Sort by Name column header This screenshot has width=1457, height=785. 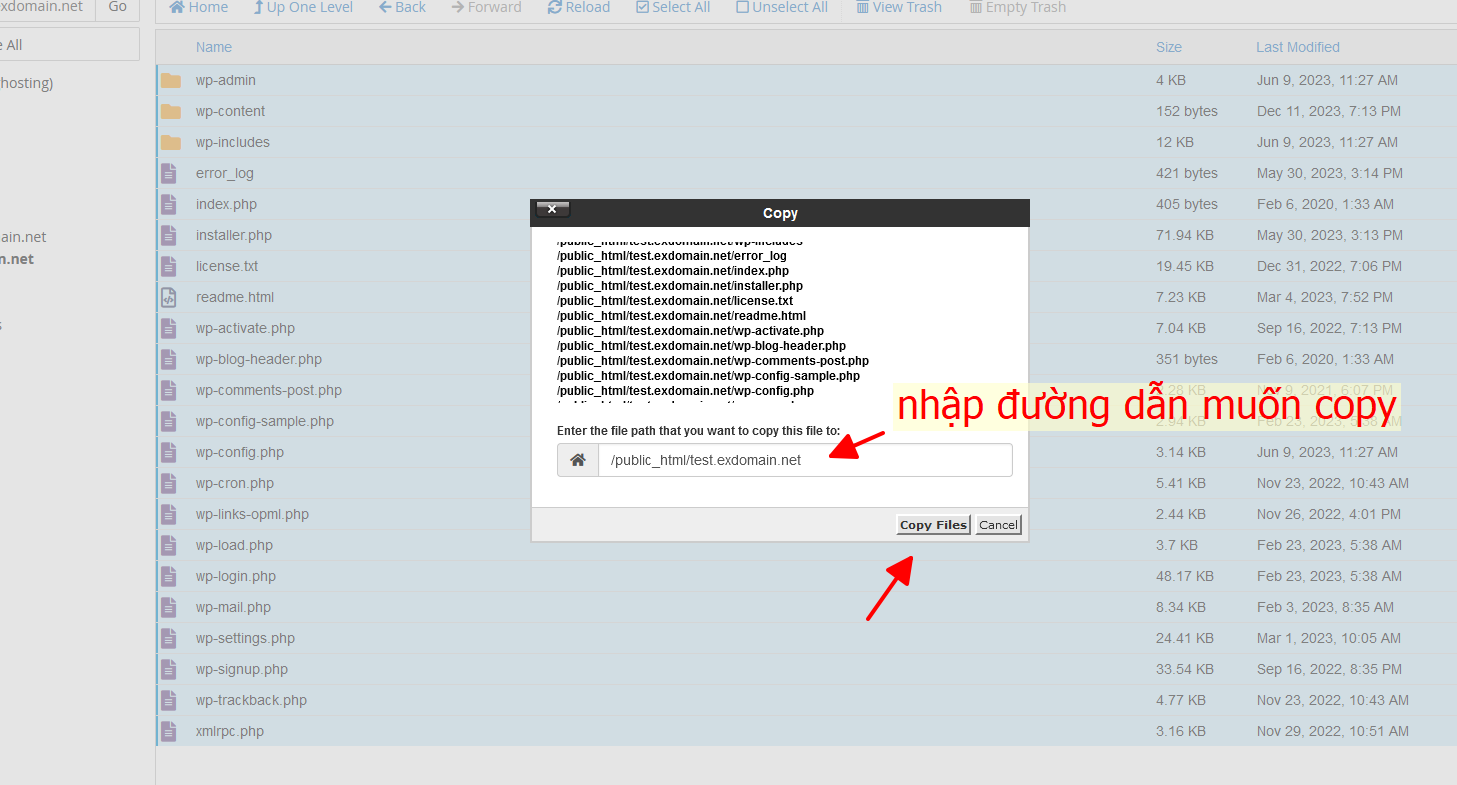[x=214, y=47]
